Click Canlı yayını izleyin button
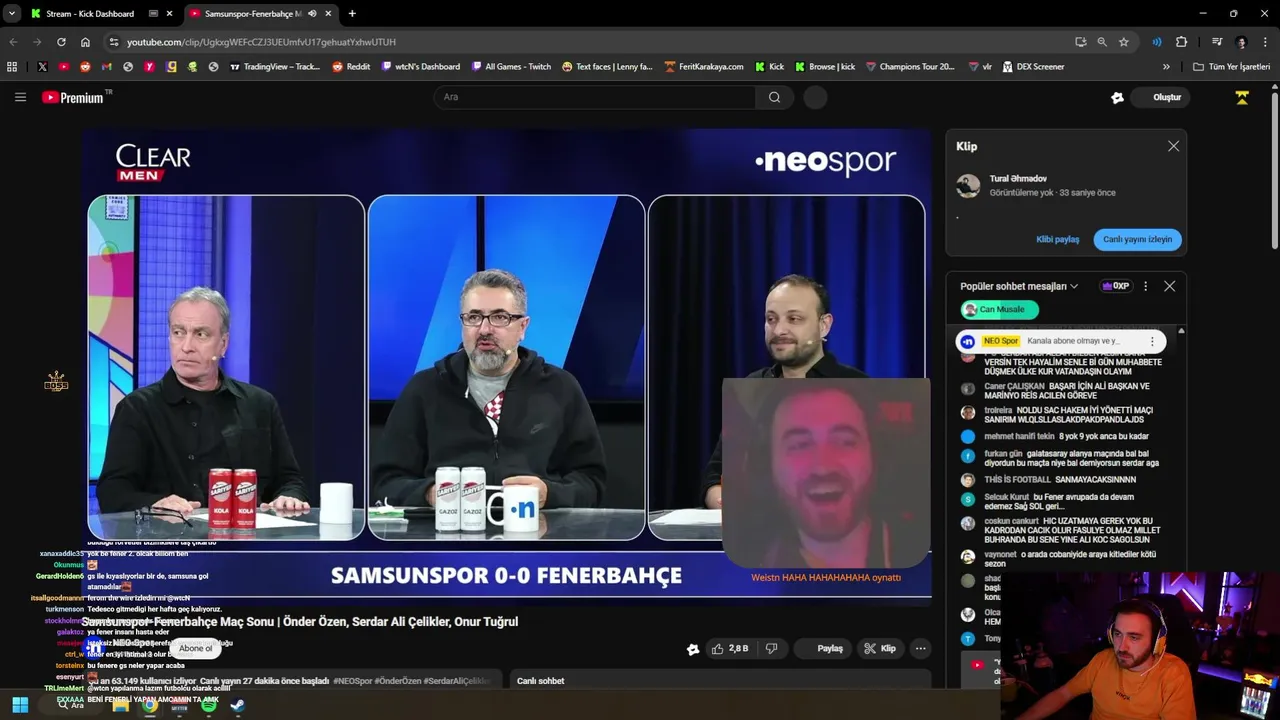Viewport: 1280px width, 720px height. 1138,239
